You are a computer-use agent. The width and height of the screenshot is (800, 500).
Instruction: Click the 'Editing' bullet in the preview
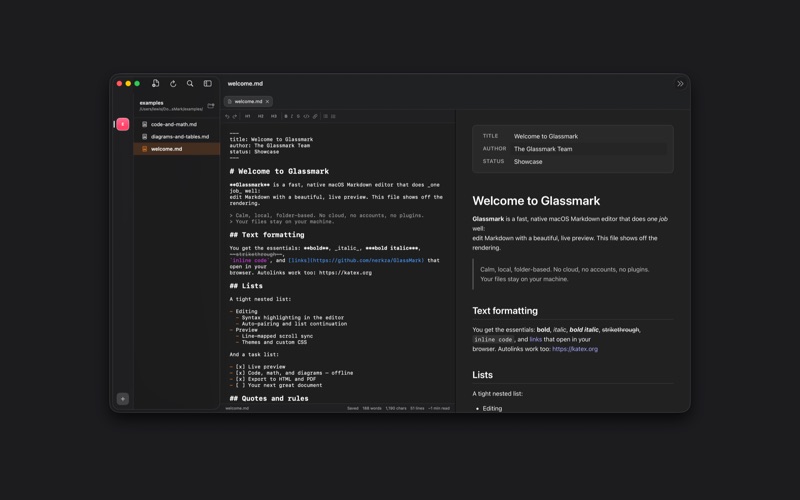492,409
